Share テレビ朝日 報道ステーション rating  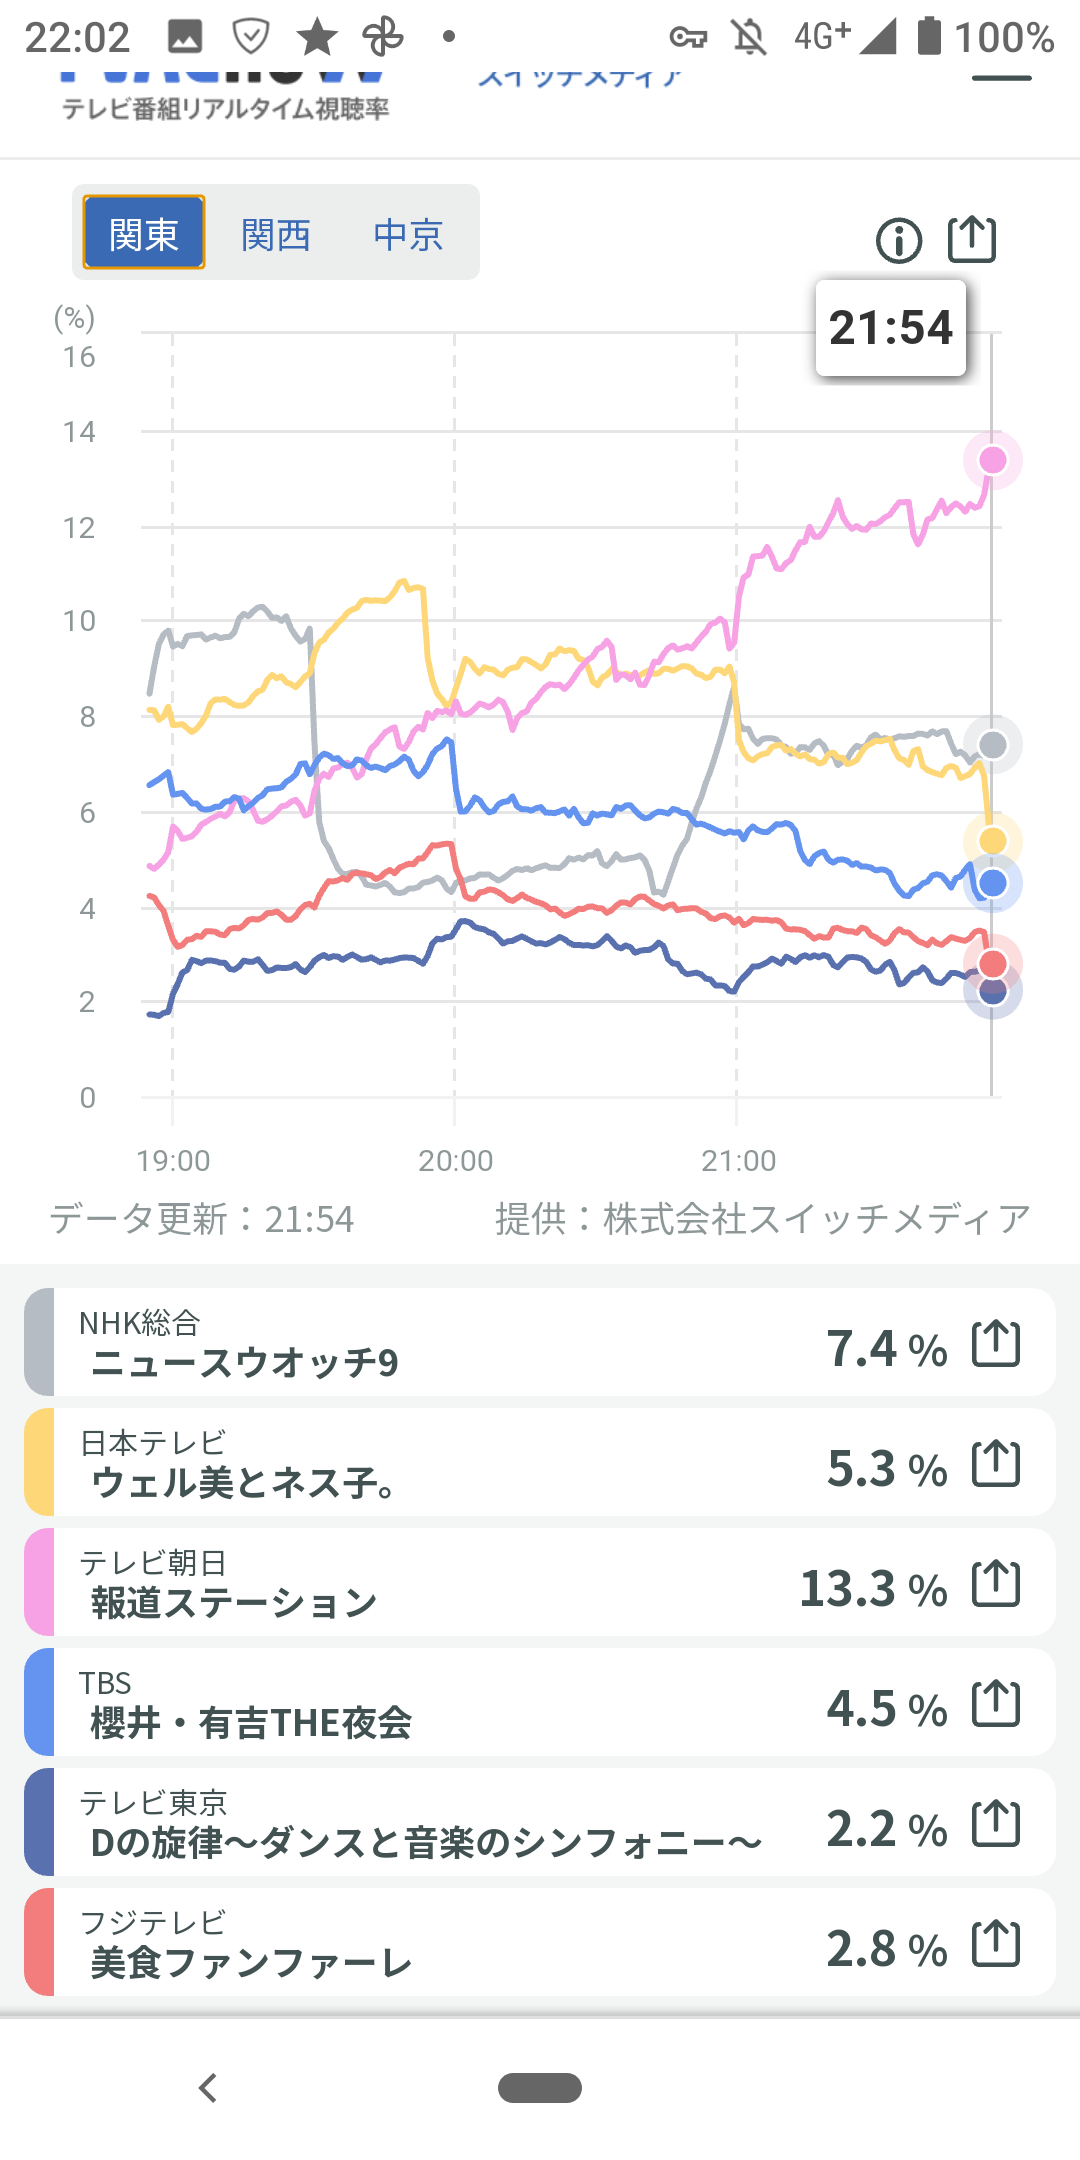coord(996,1584)
